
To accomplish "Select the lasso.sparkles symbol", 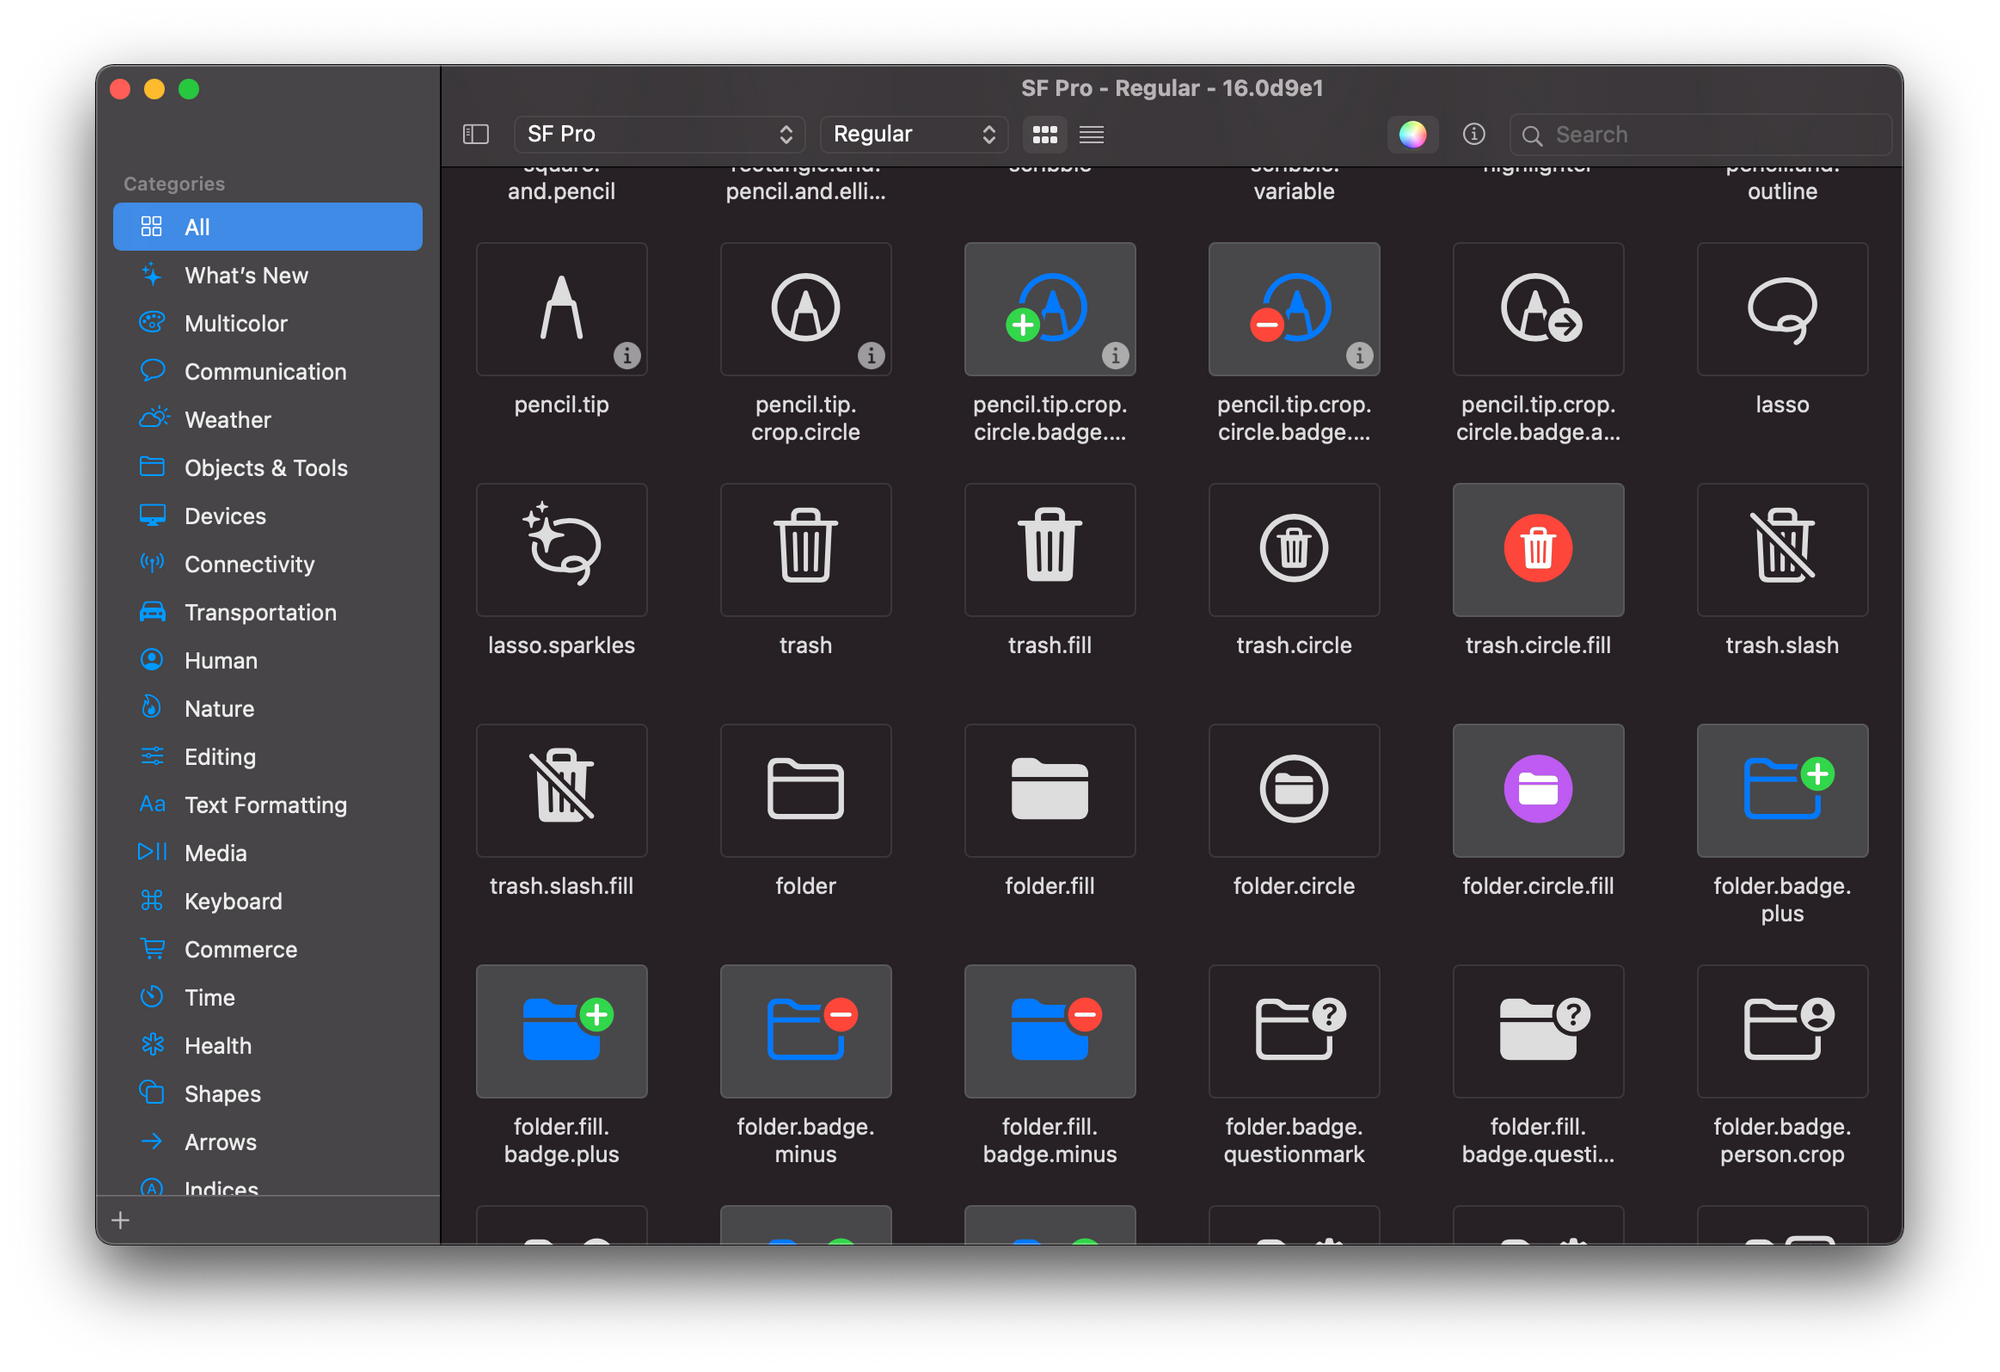I will (x=561, y=550).
